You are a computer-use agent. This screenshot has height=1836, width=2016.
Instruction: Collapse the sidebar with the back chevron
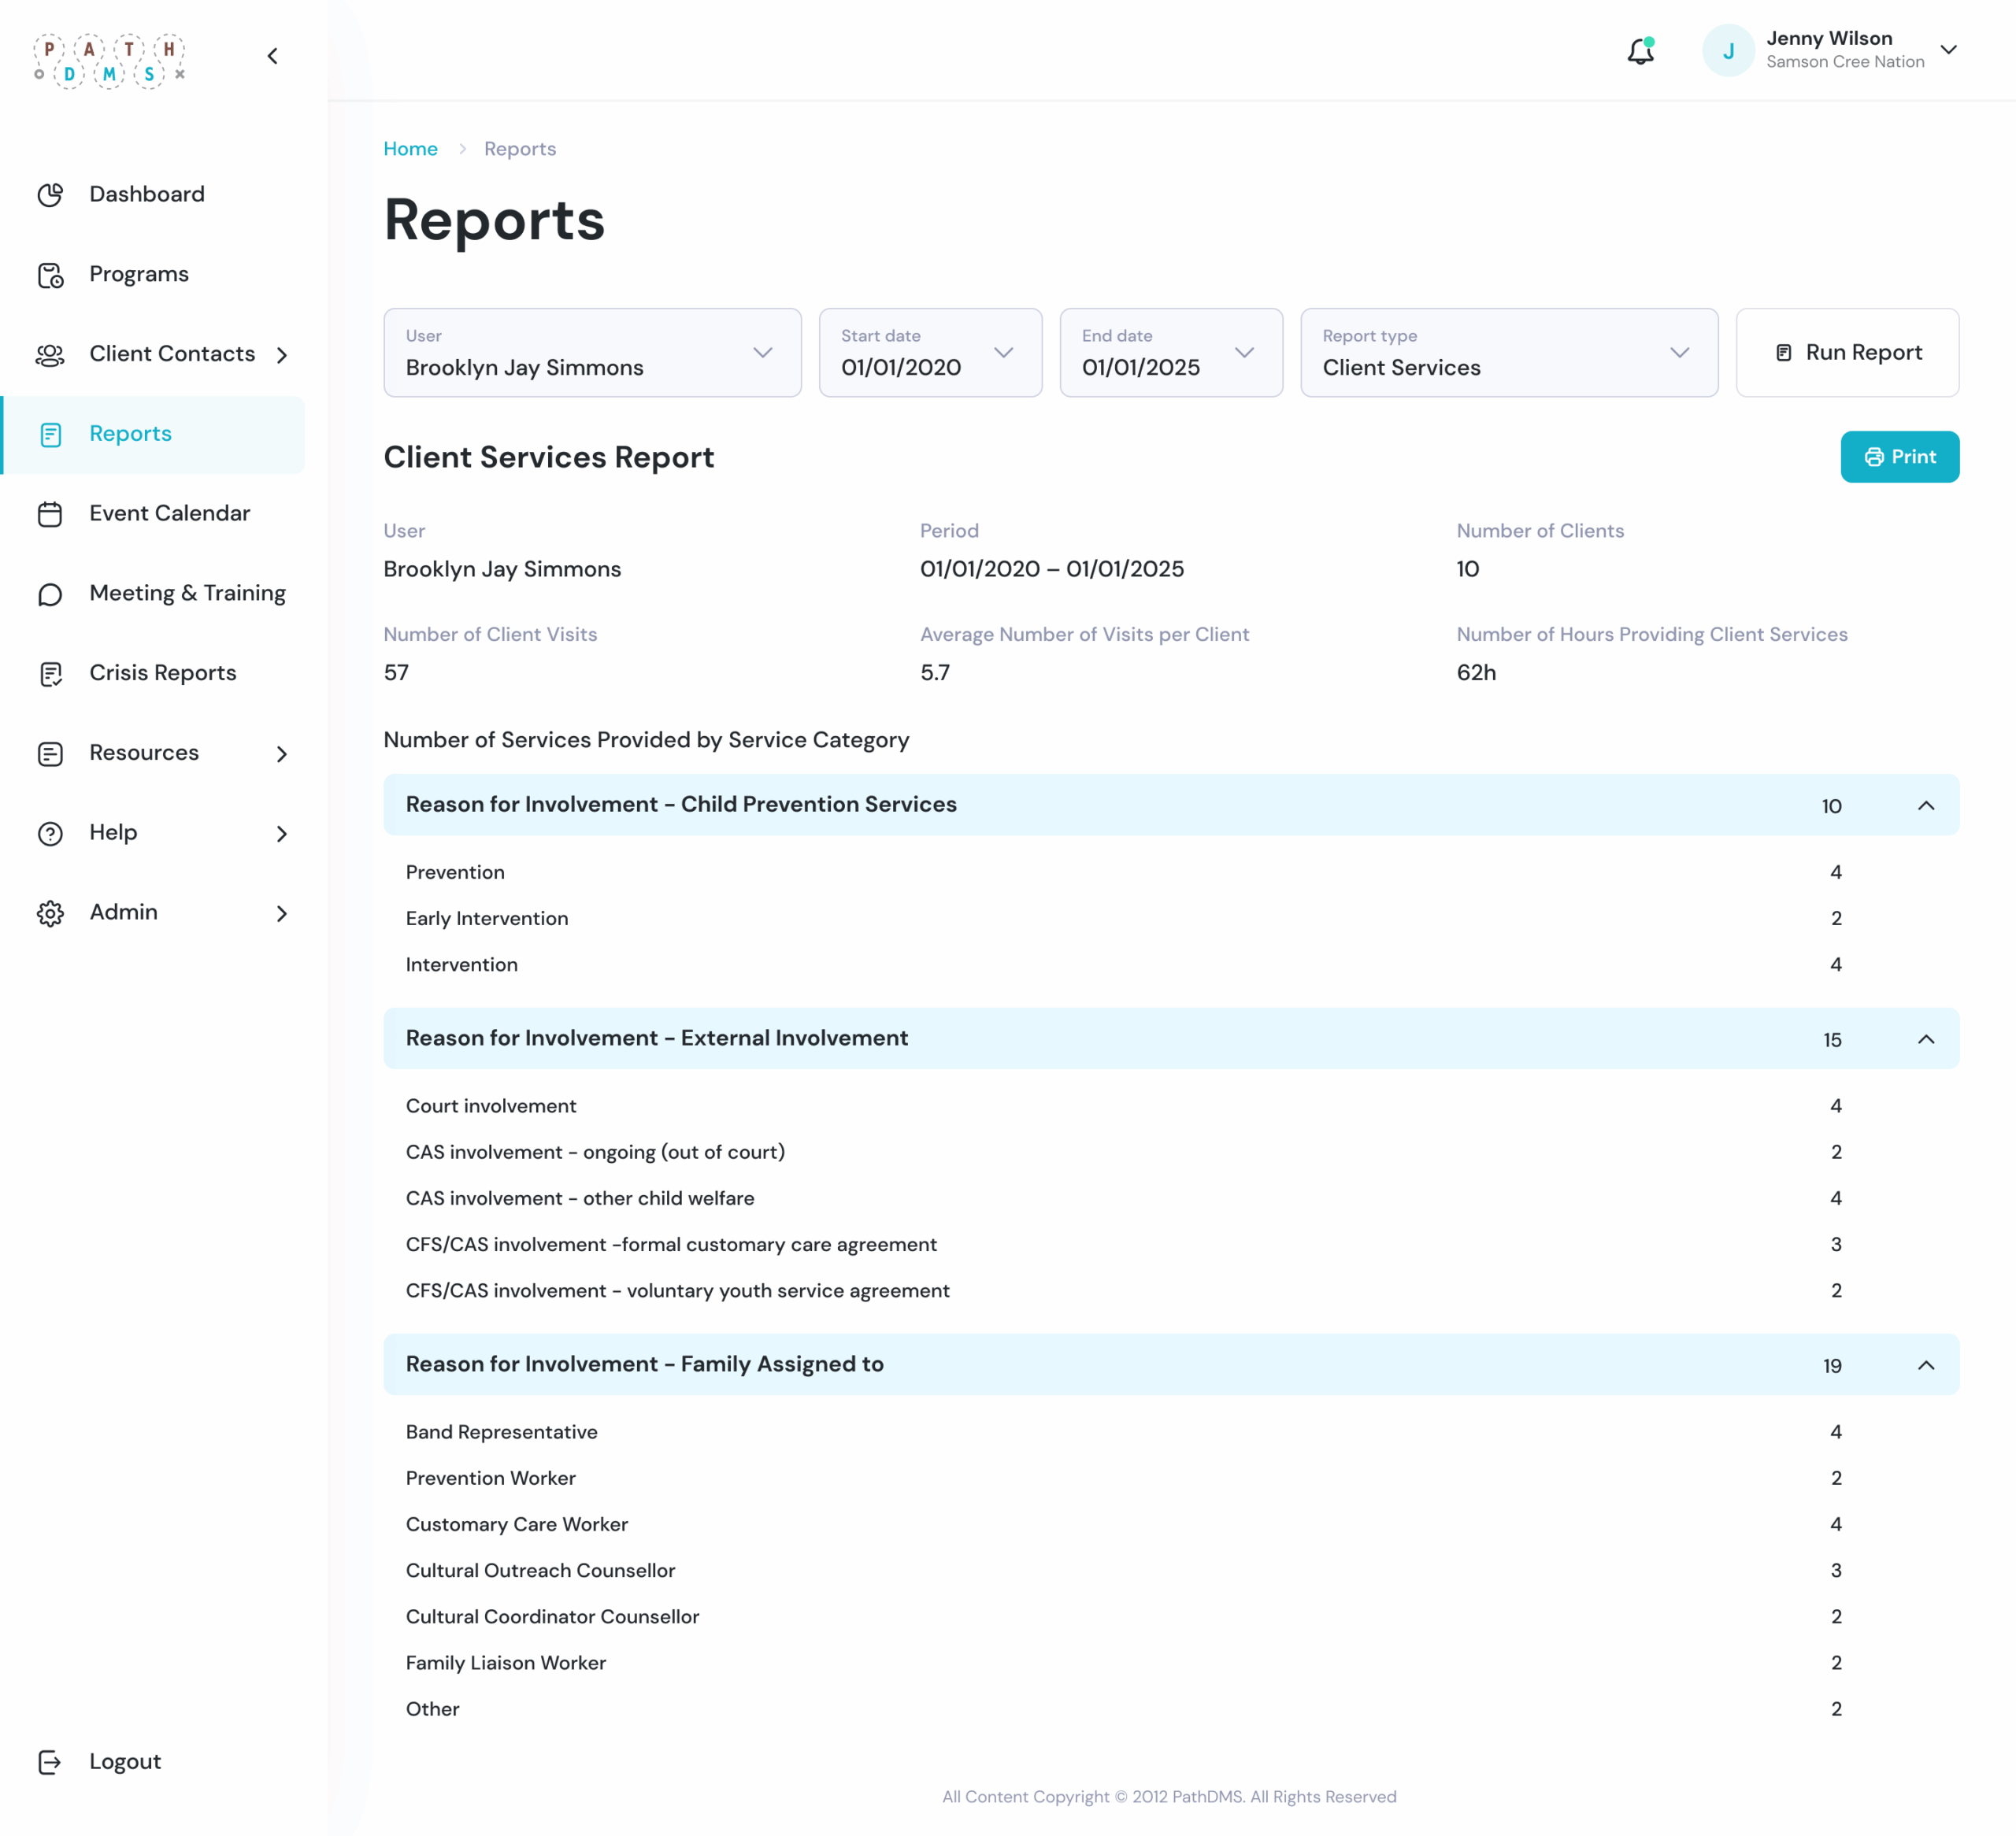tap(272, 56)
